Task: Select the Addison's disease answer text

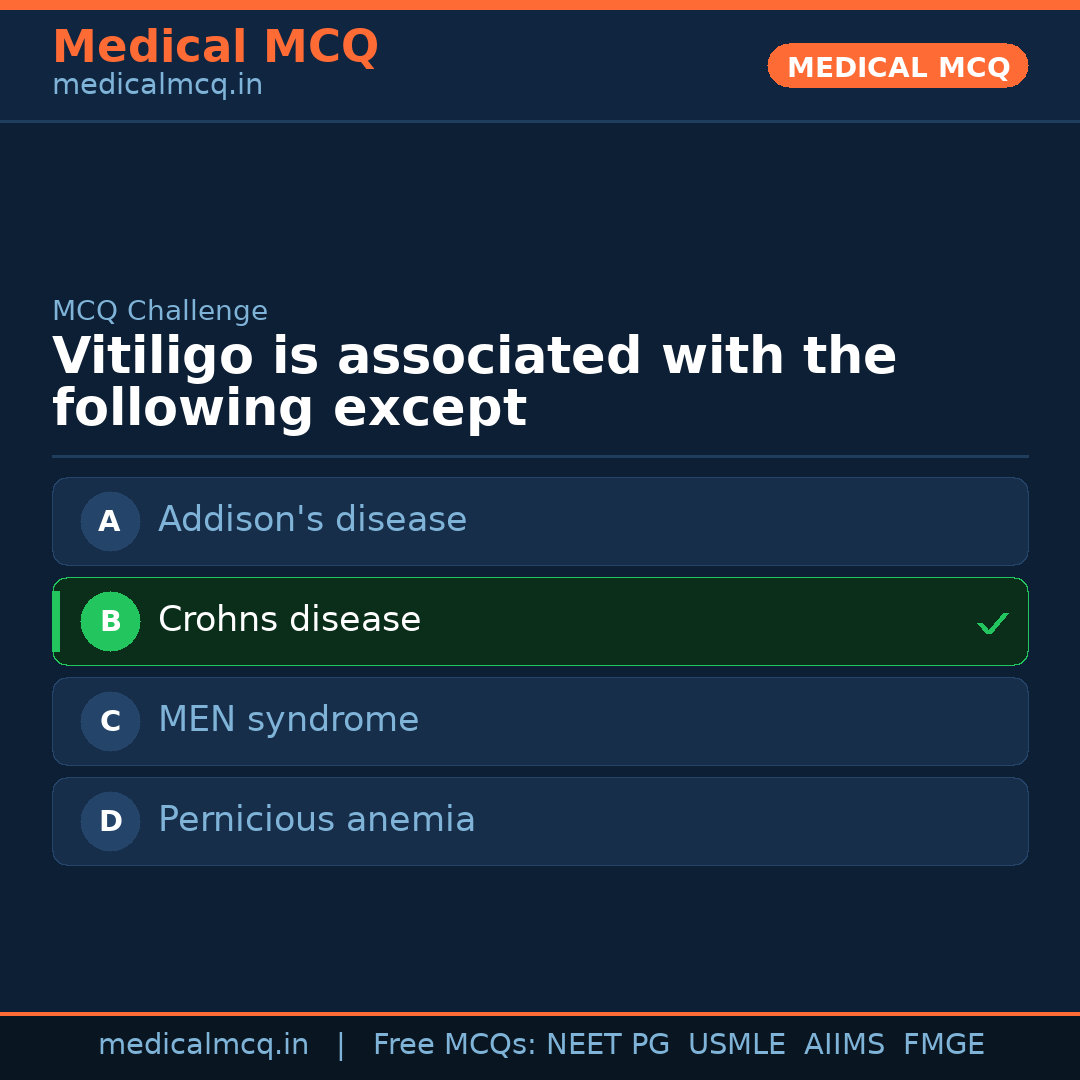Action: click(312, 520)
